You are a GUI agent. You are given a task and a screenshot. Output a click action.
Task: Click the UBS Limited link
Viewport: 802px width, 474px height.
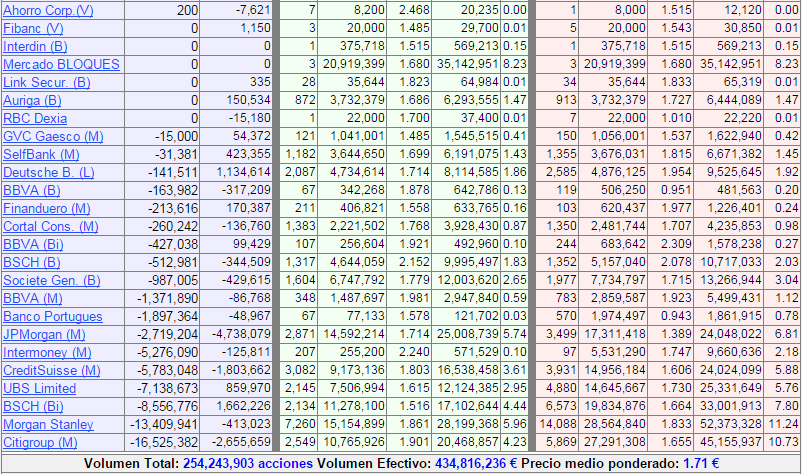[x=39, y=388]
